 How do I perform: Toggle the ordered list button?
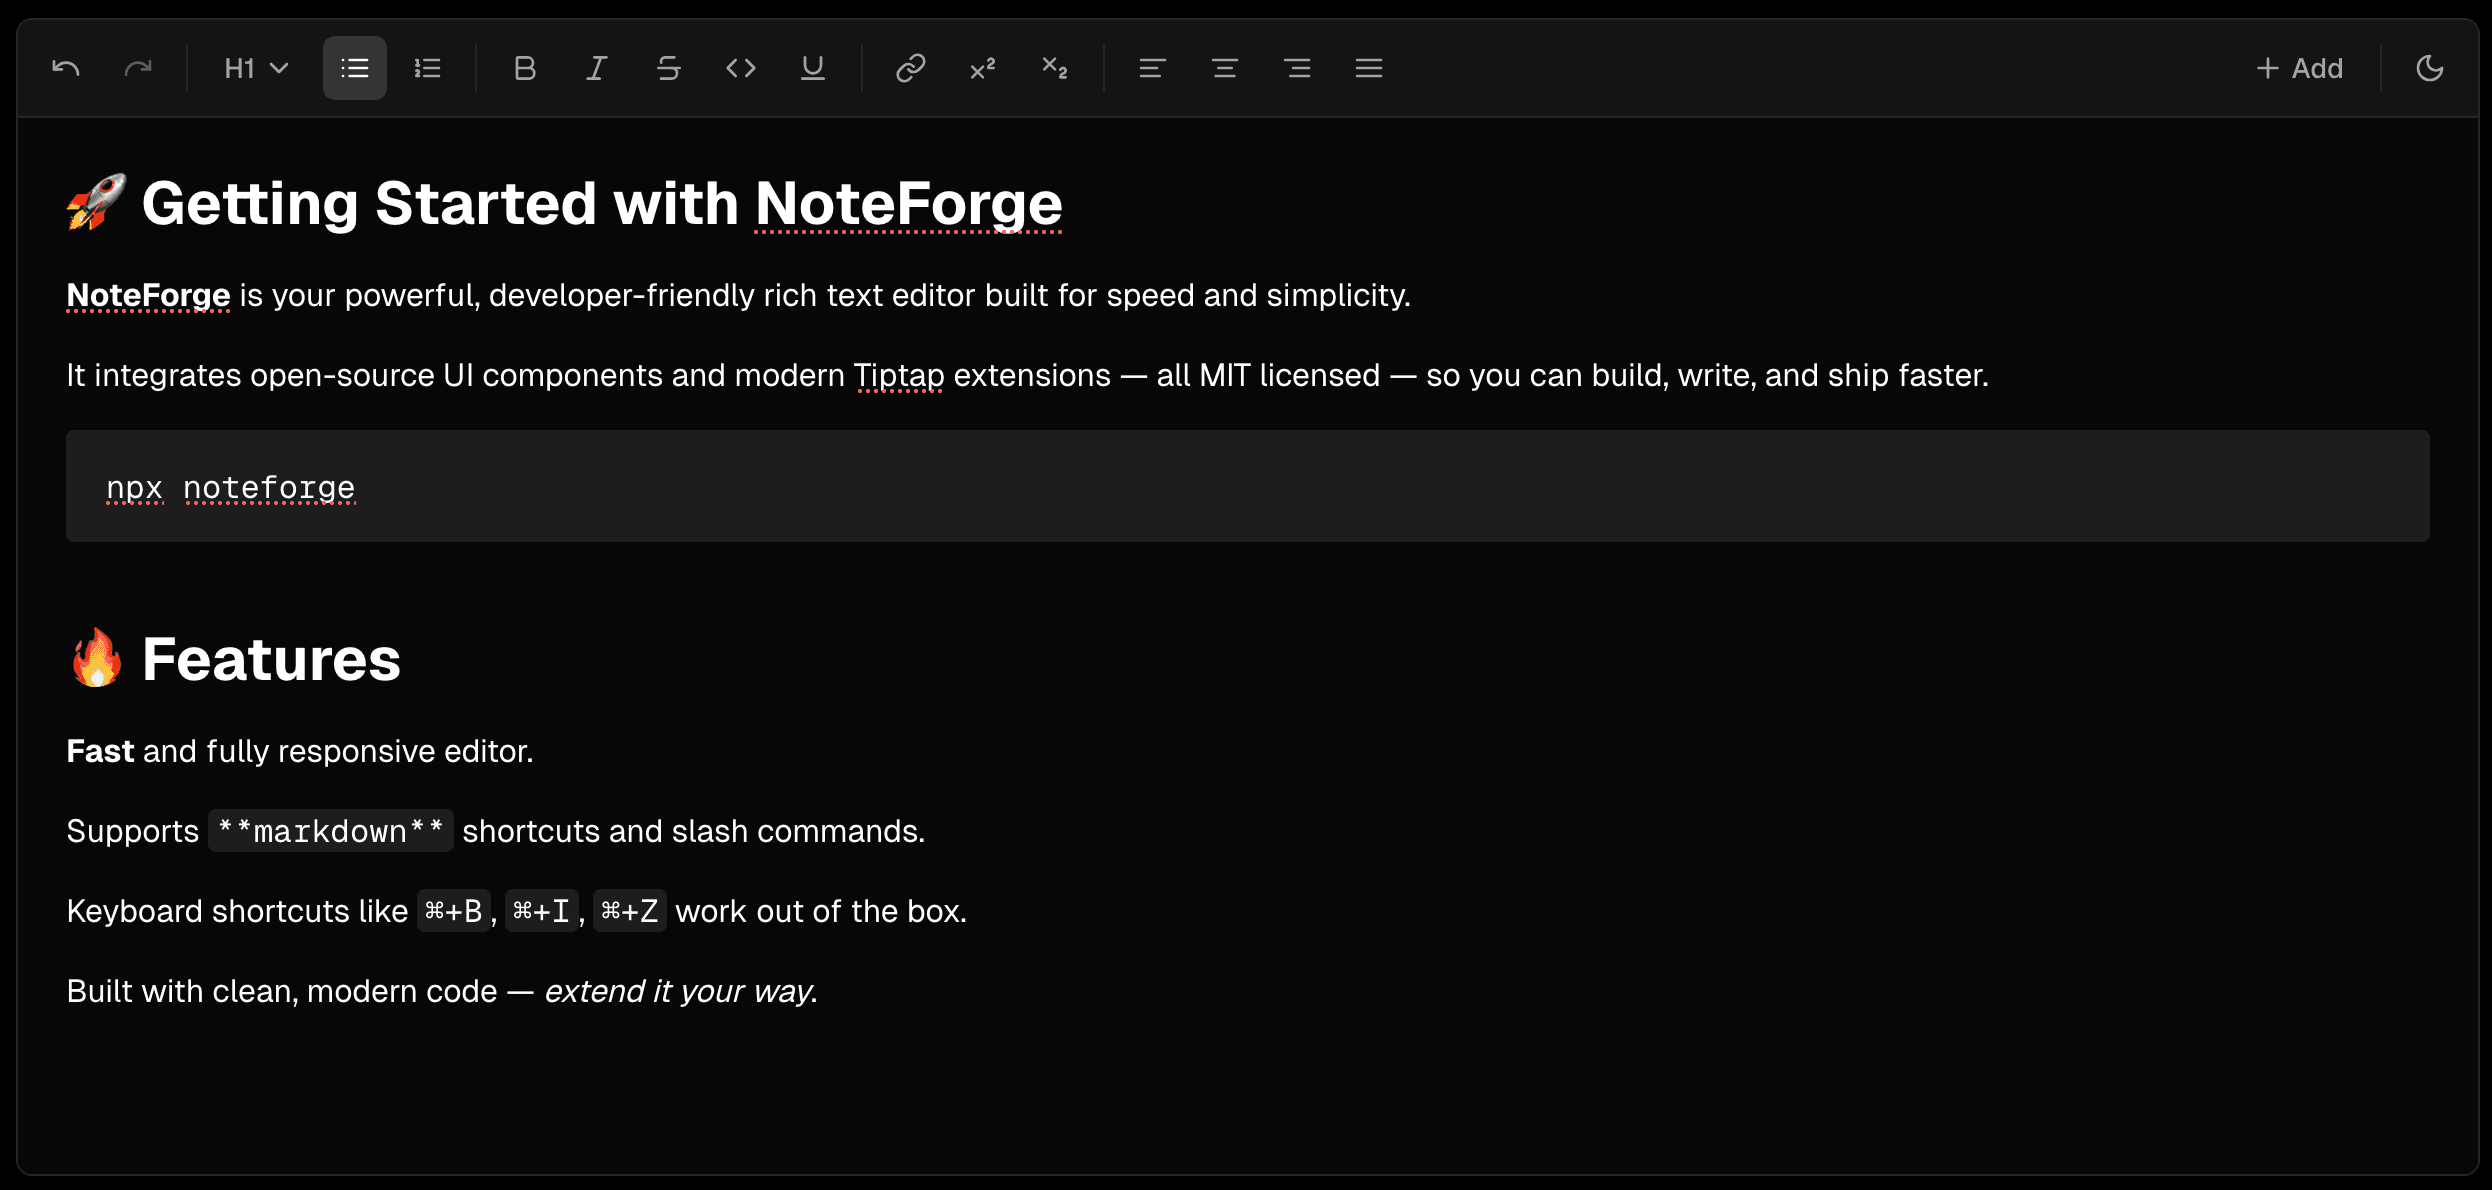tap(427, 68)
